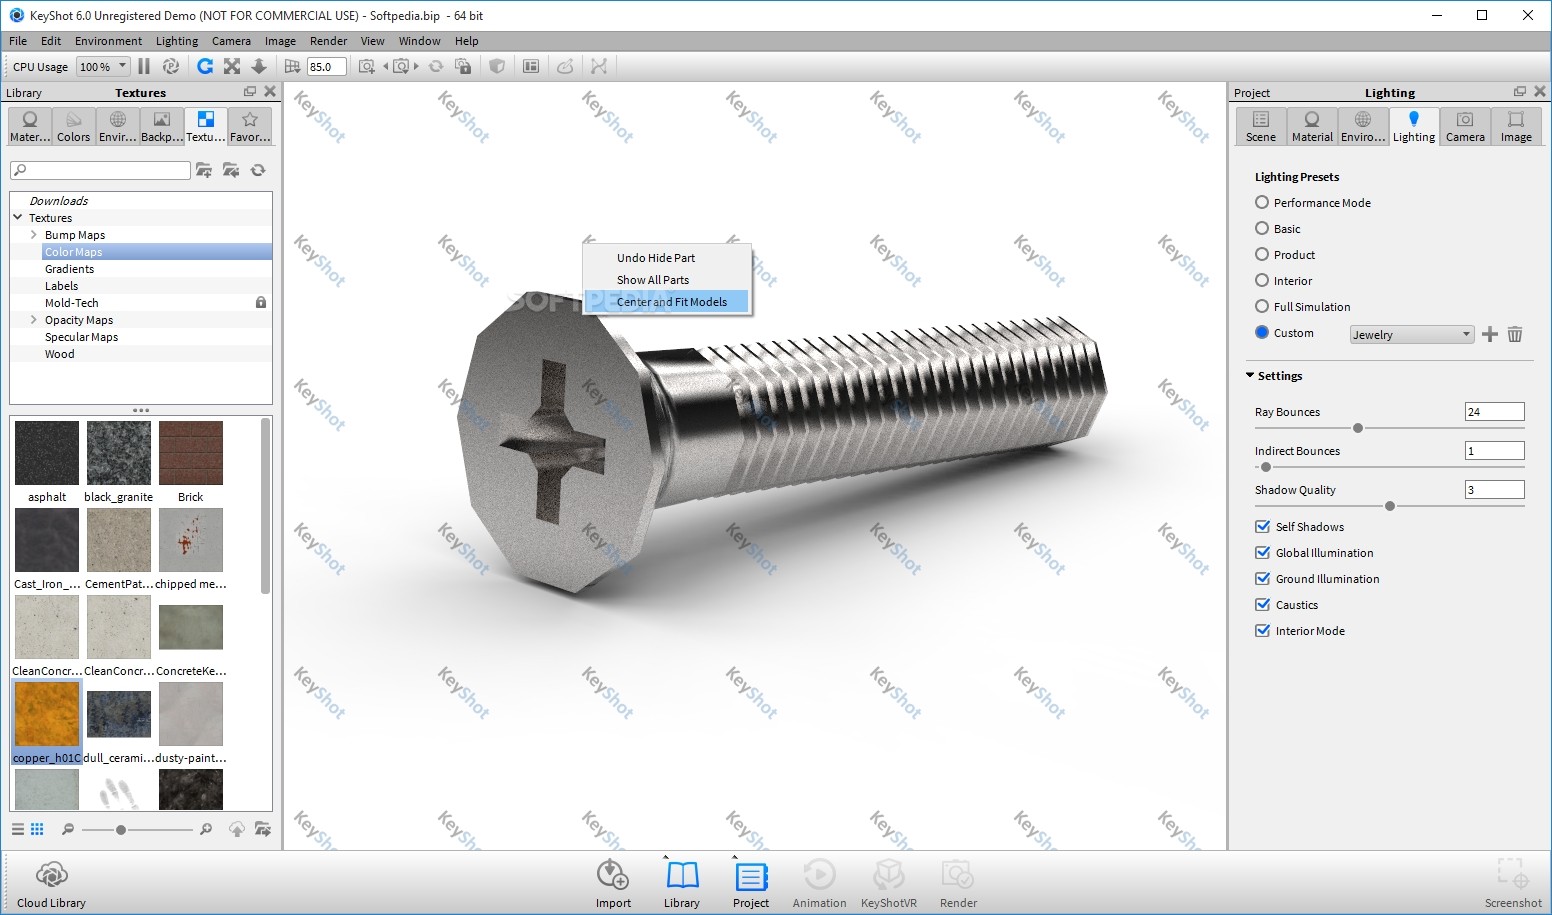Open the CPU Usage percentage dropdown
1552x915 pixels.
(x=103, y=66)
